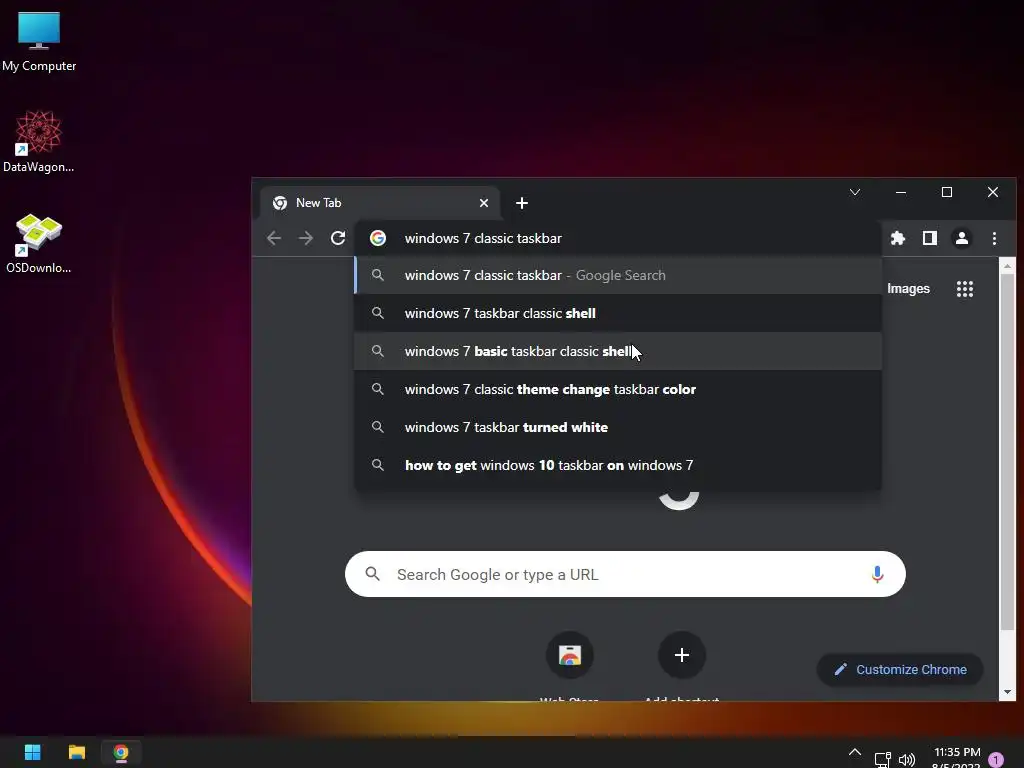1024x768 pixels.
Task: Click page scrollbar down arrow
Action: 1007,692
